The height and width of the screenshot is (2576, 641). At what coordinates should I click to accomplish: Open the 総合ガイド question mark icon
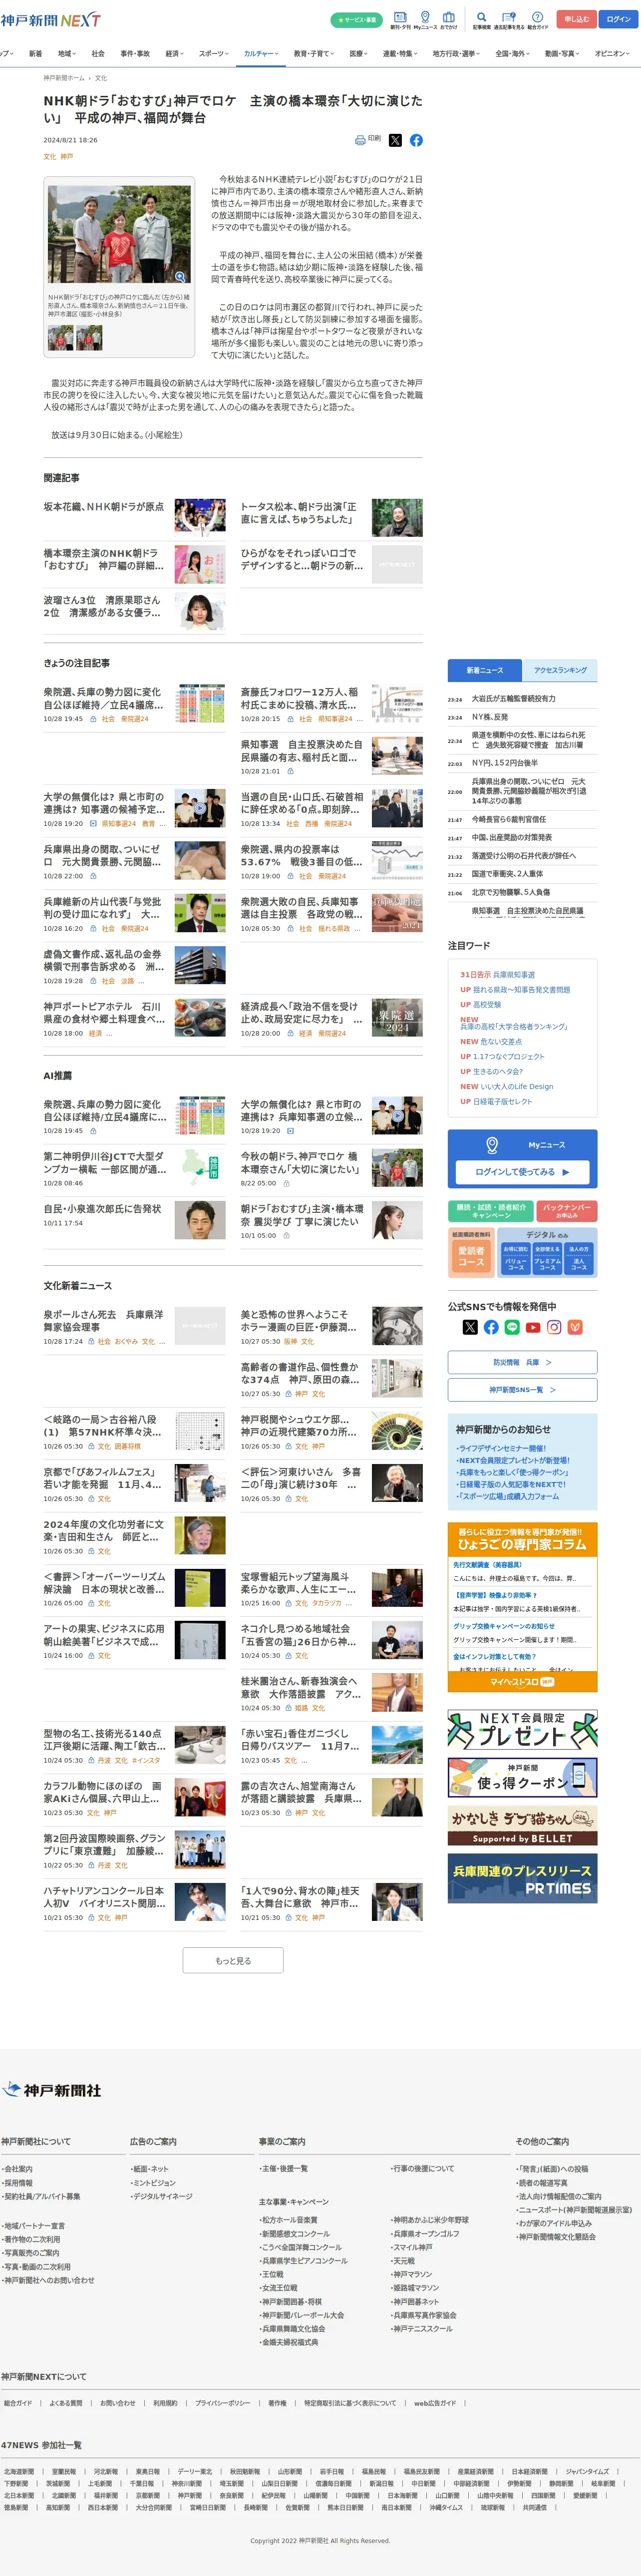(537, 20)
